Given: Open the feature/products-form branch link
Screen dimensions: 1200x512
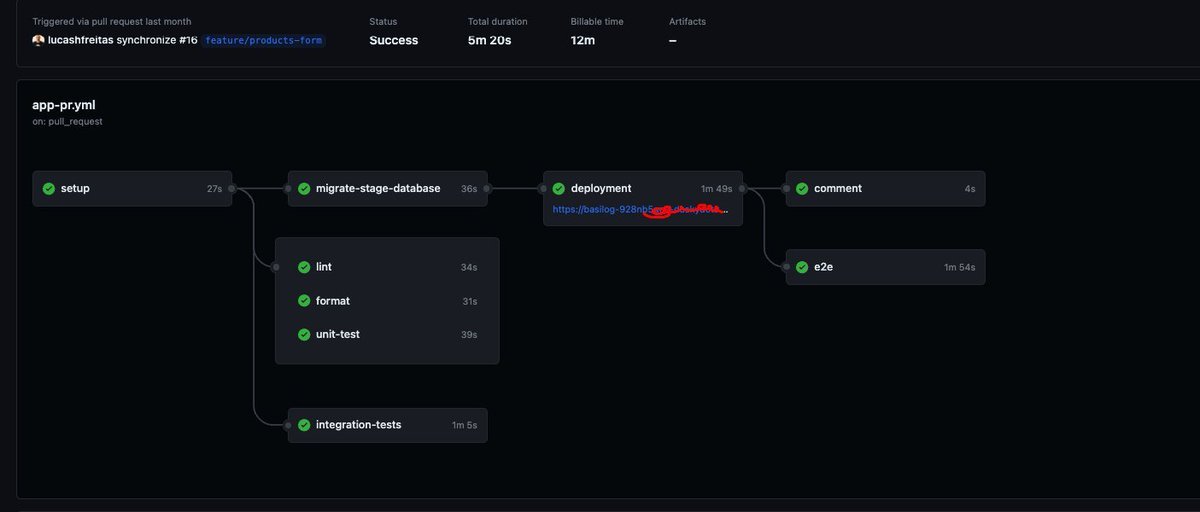Looking at the screenshot, I should [264, 41].
